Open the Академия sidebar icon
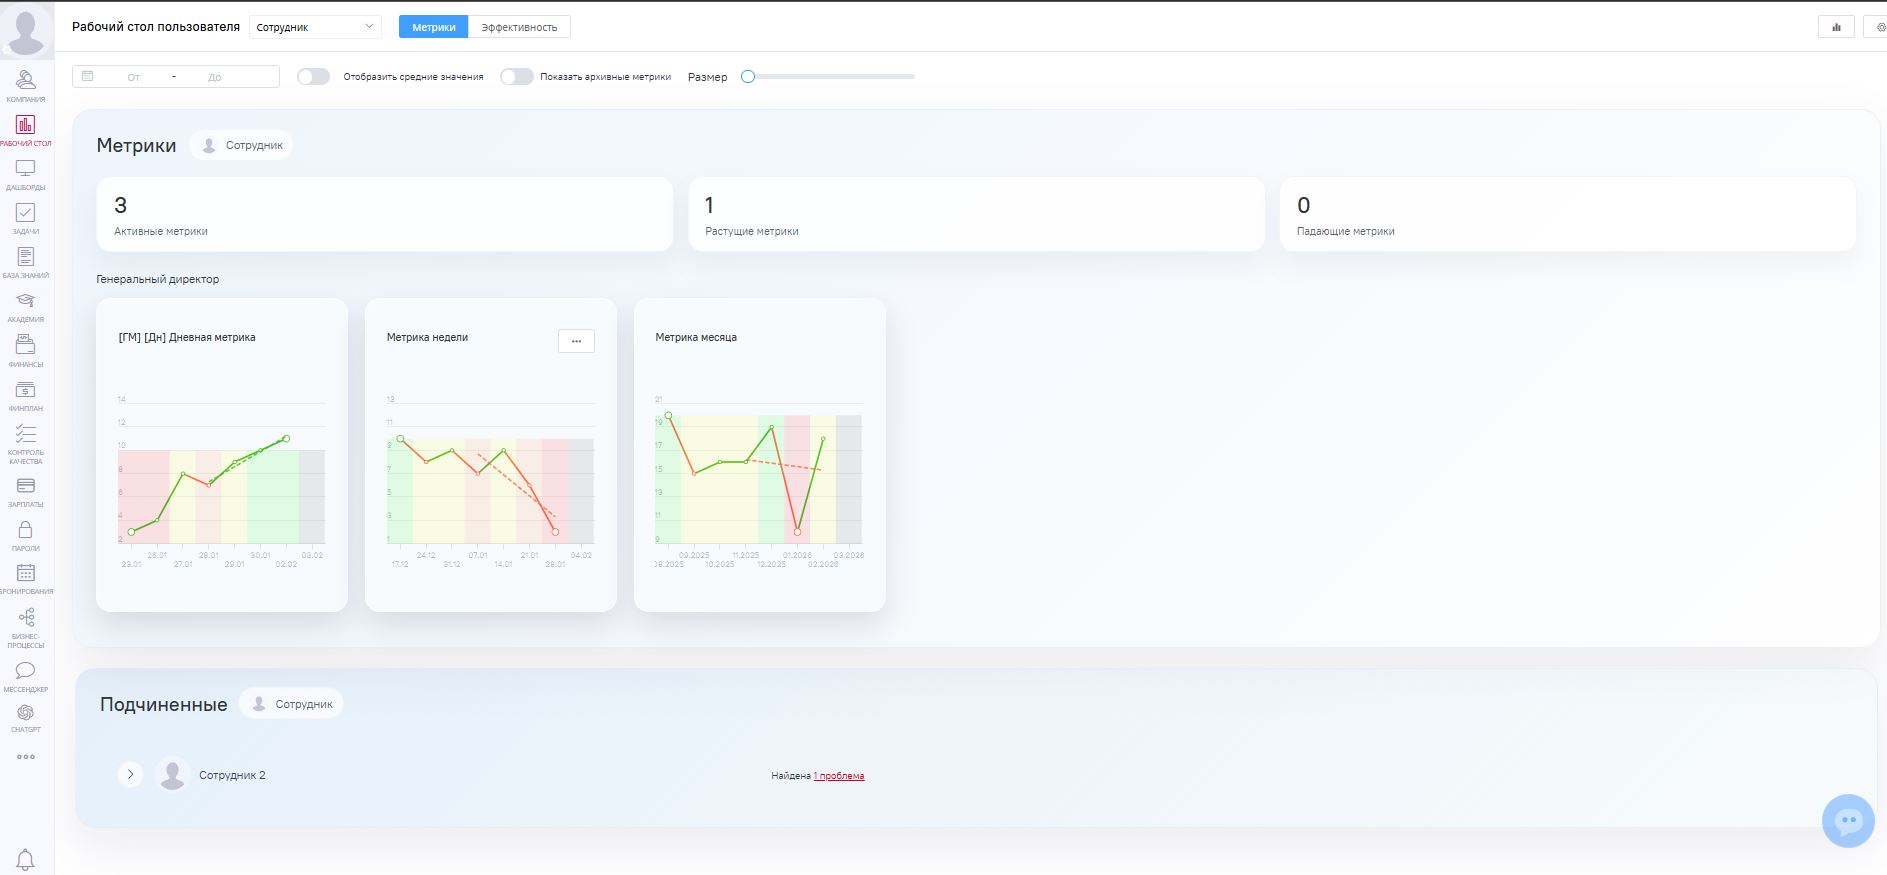The width and height of the screenshot is (1887, 875). (25, 303)
